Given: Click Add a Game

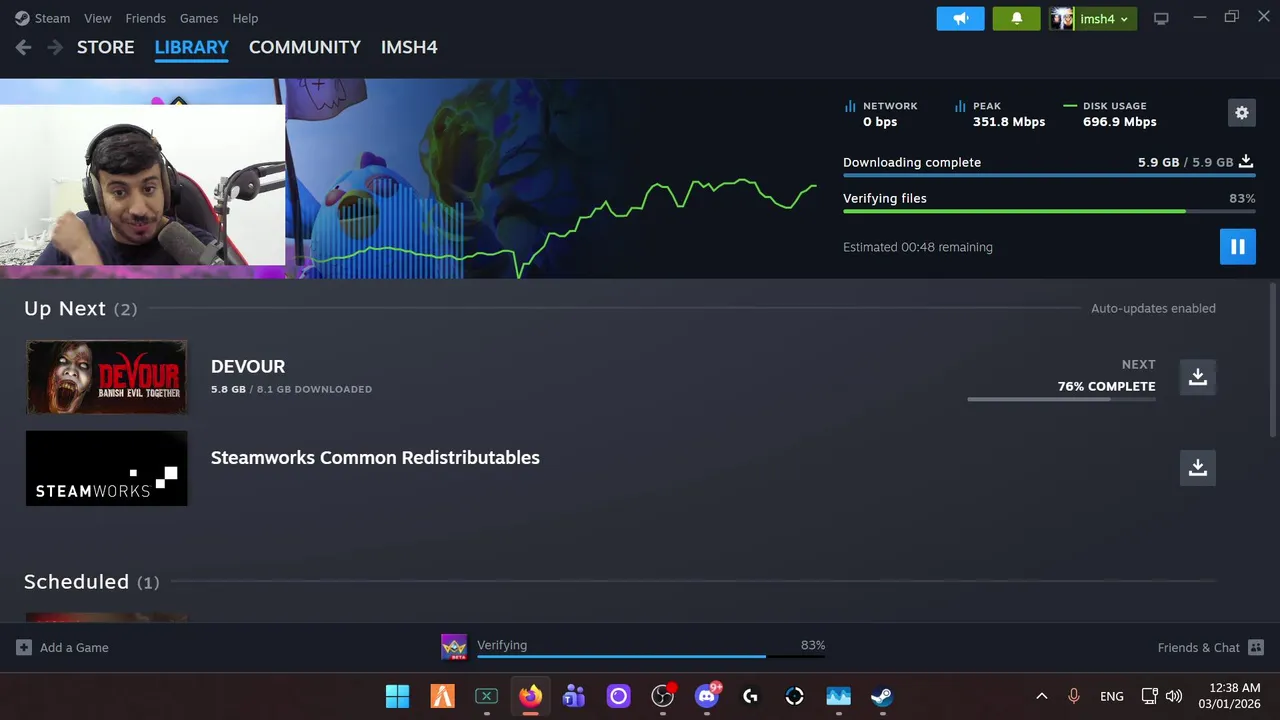Looking at the screenshot, I should [x=62, y=647].
